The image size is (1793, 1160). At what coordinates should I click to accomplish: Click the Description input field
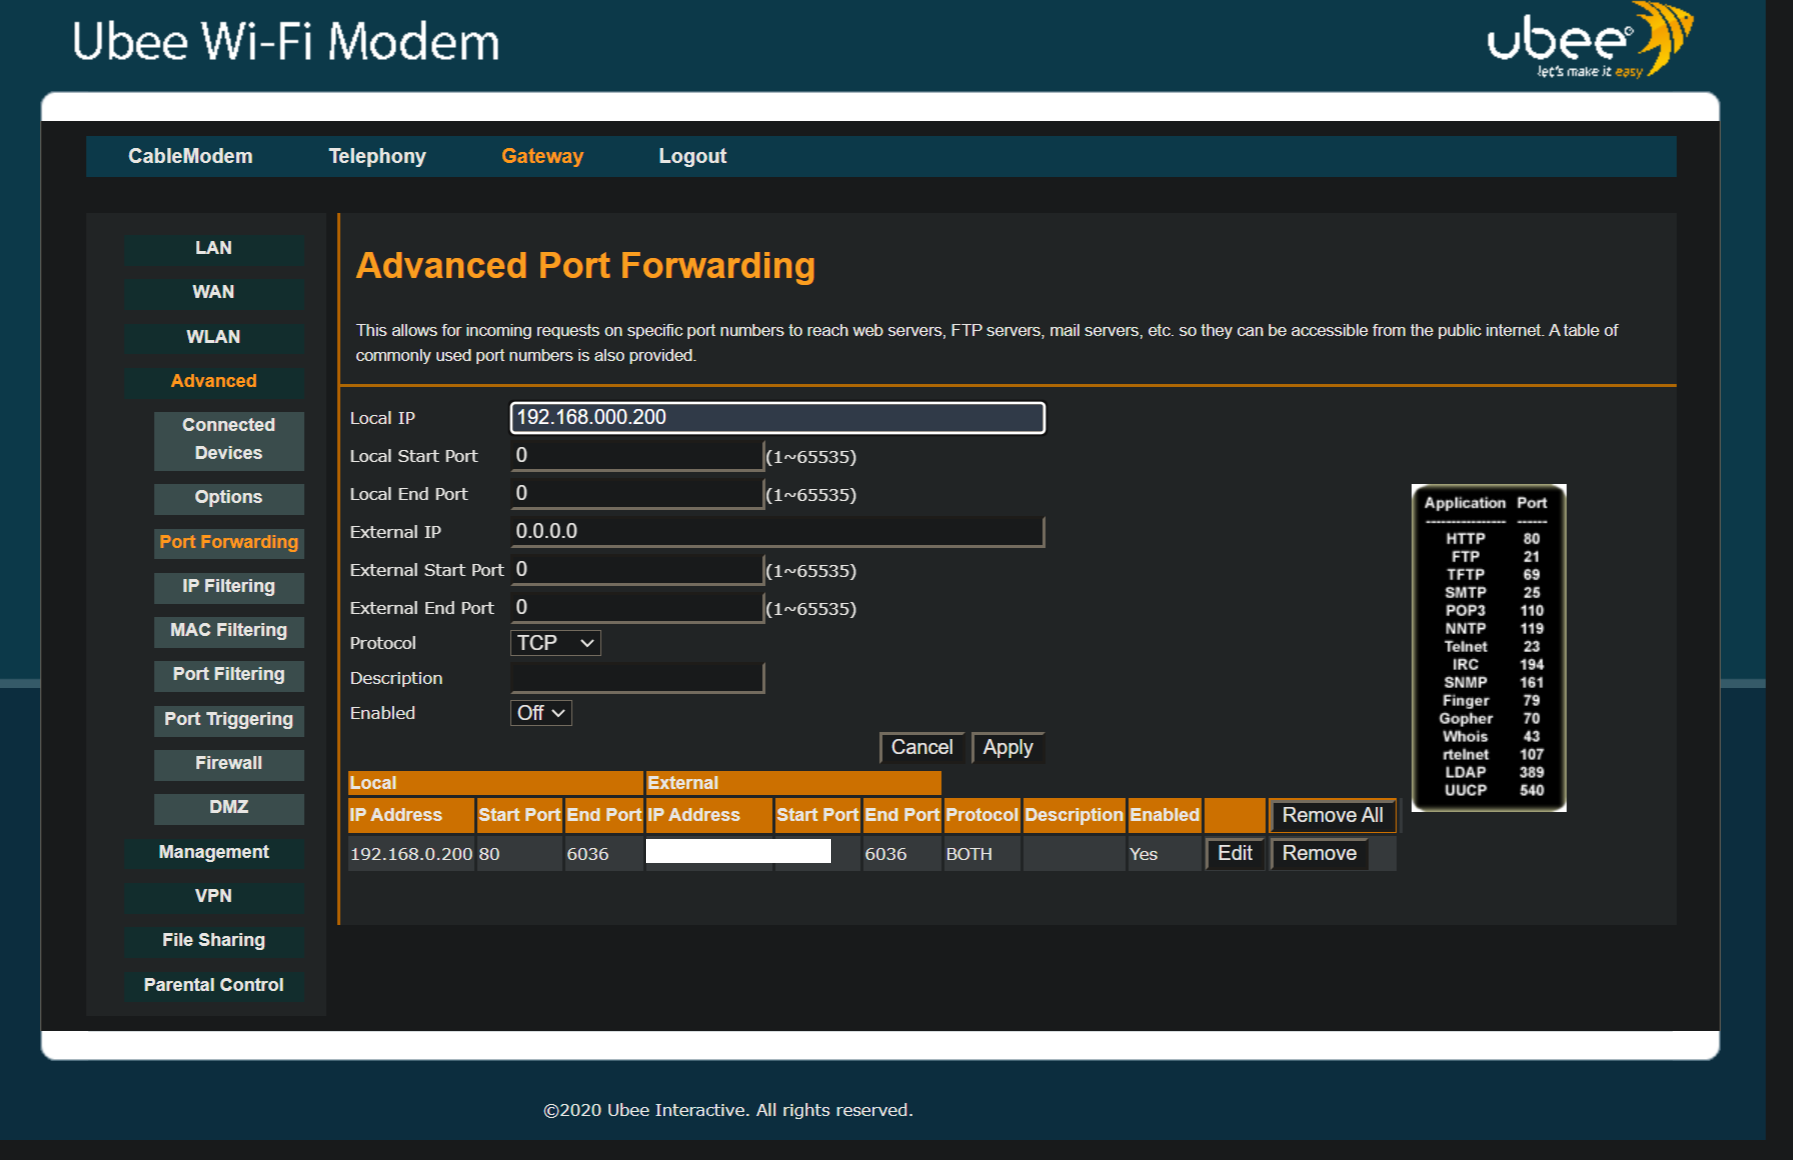(637, 678)
